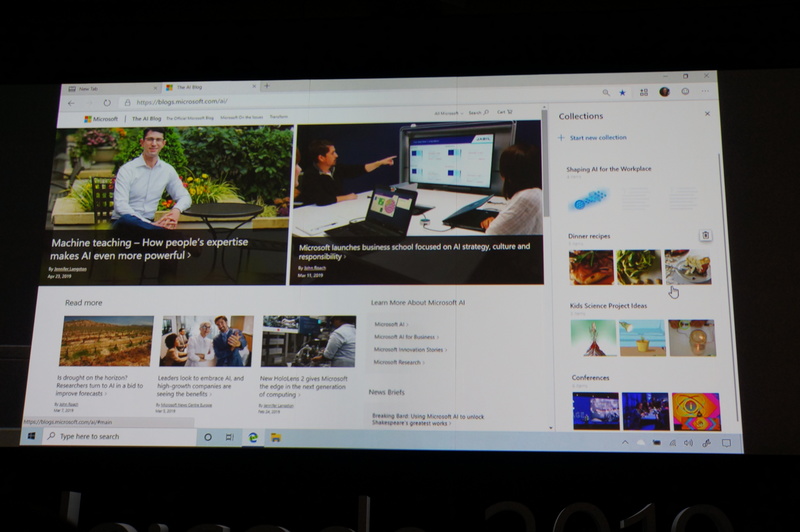The image size is (800, 532).
Task: Switch to the New Tab tab
Action: point(110,89)
